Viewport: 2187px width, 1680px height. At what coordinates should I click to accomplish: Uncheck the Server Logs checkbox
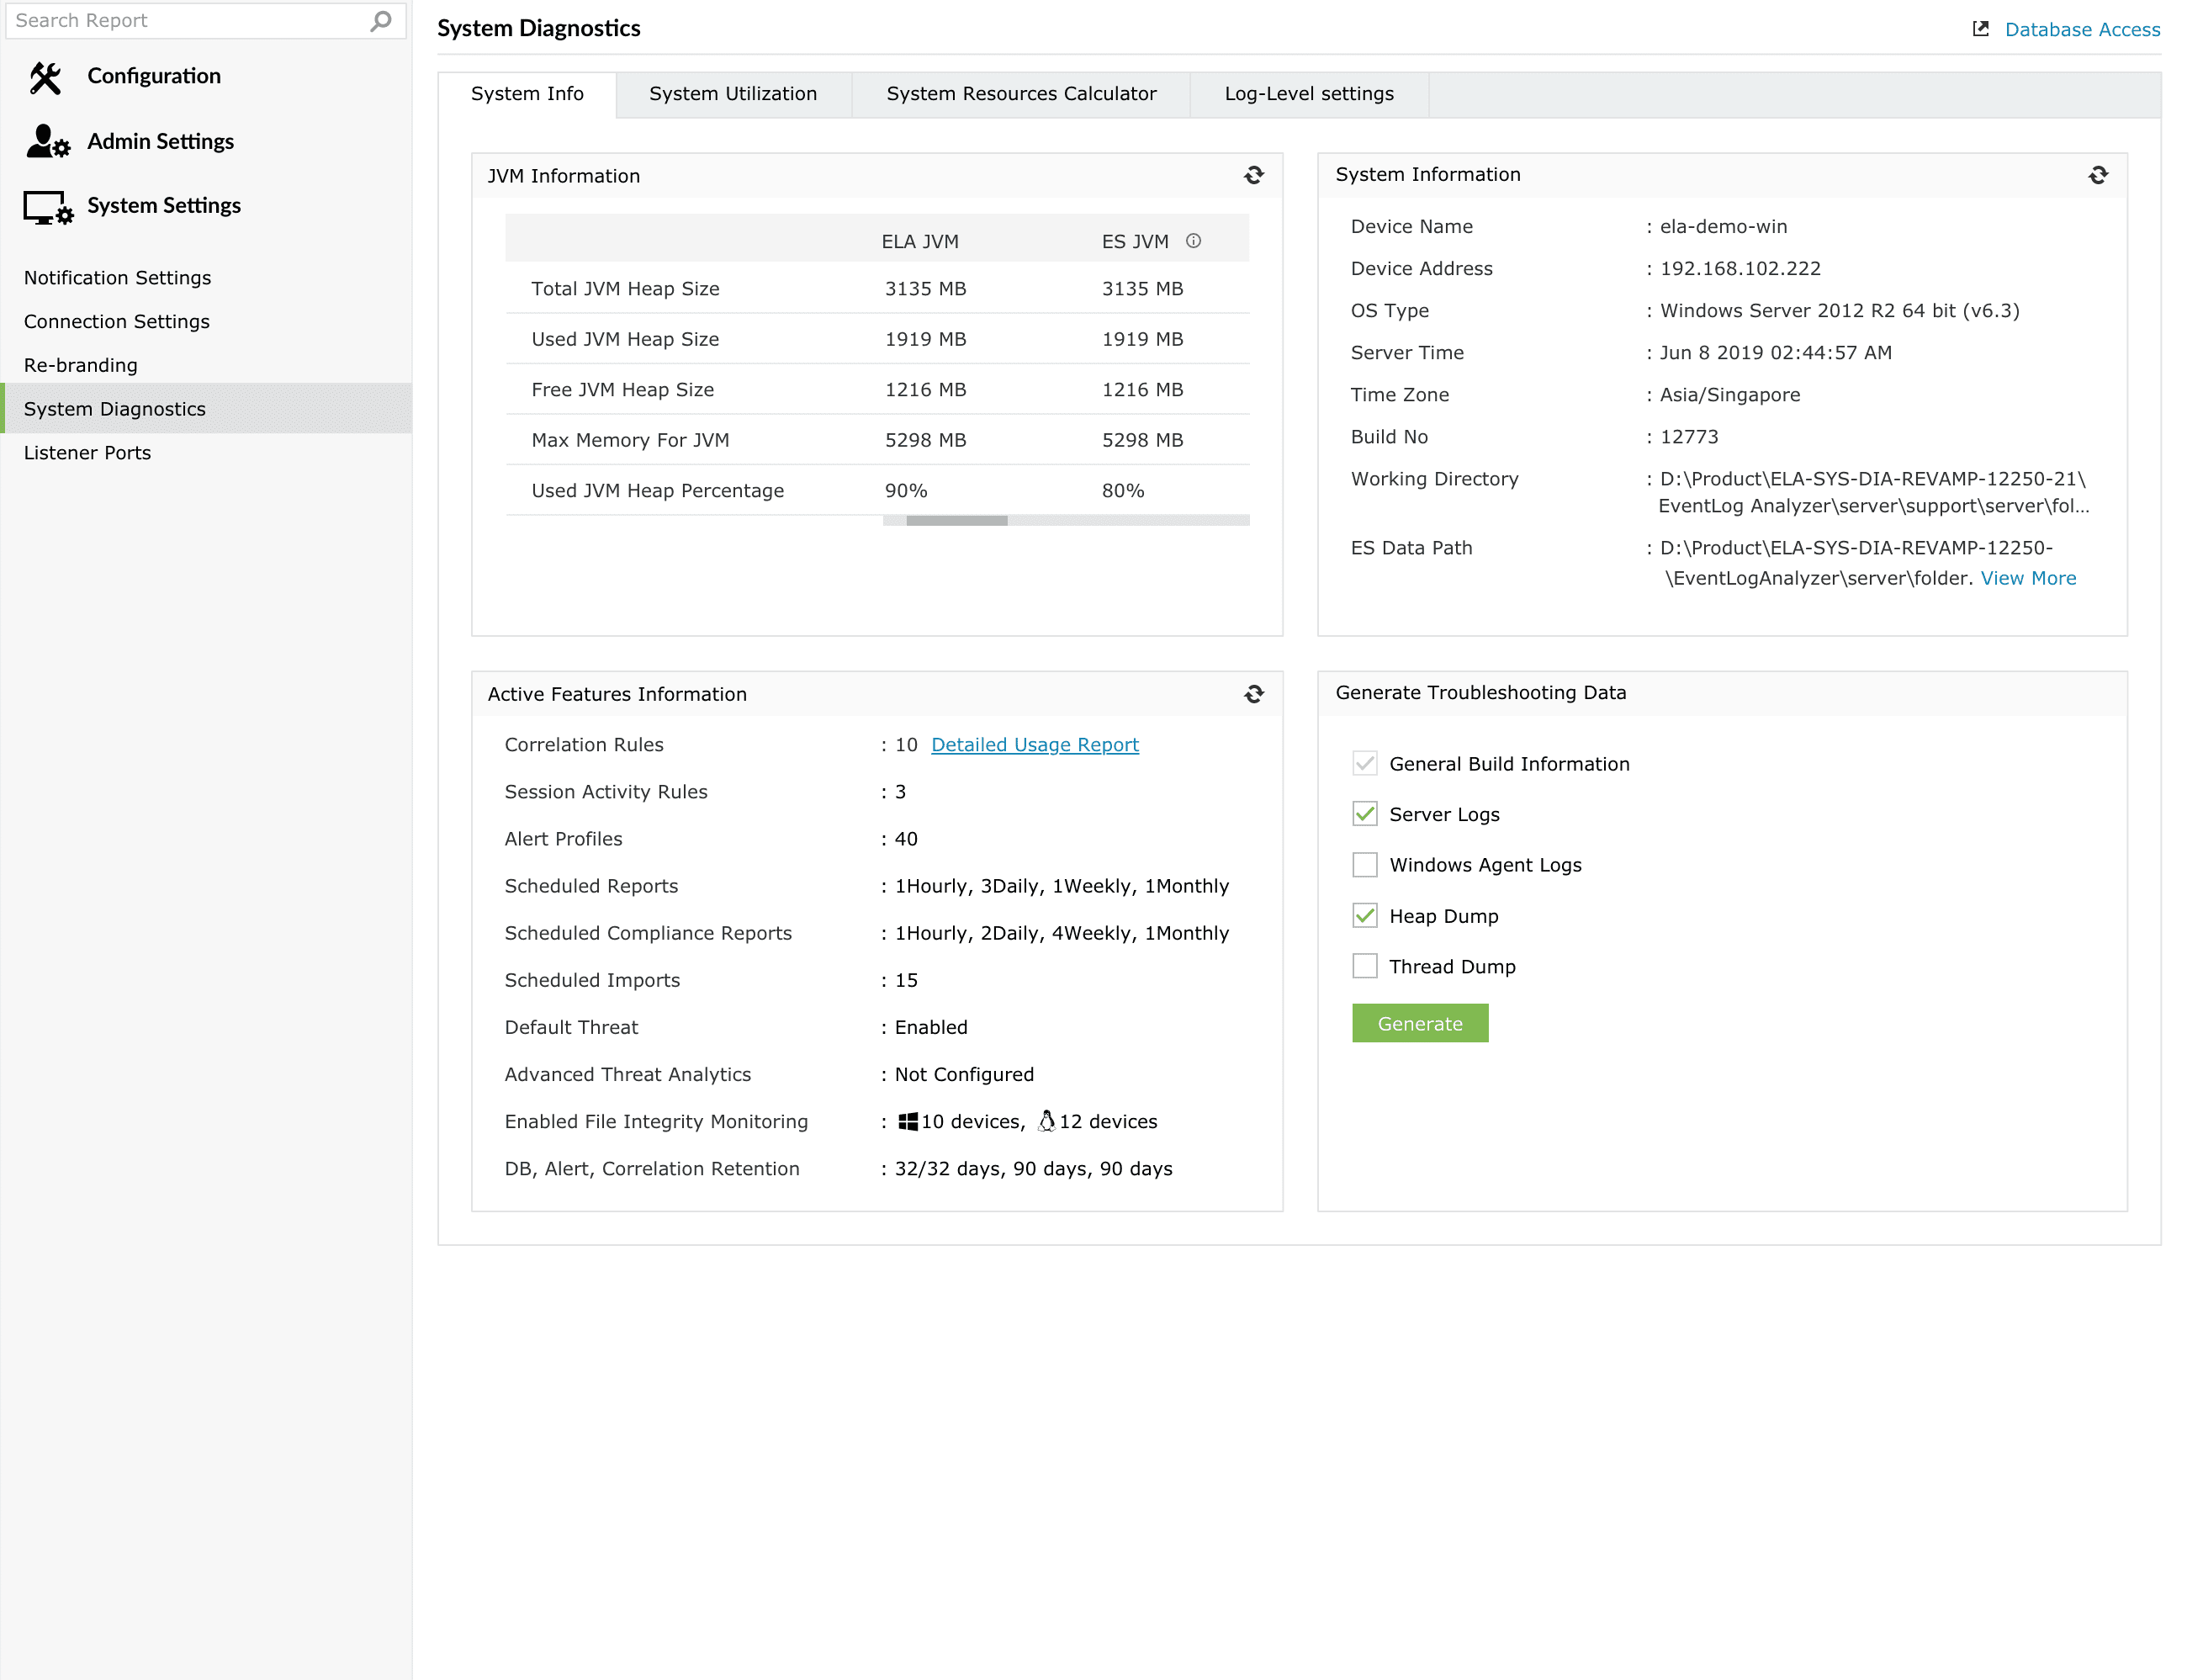click(x=1364, y=814)
